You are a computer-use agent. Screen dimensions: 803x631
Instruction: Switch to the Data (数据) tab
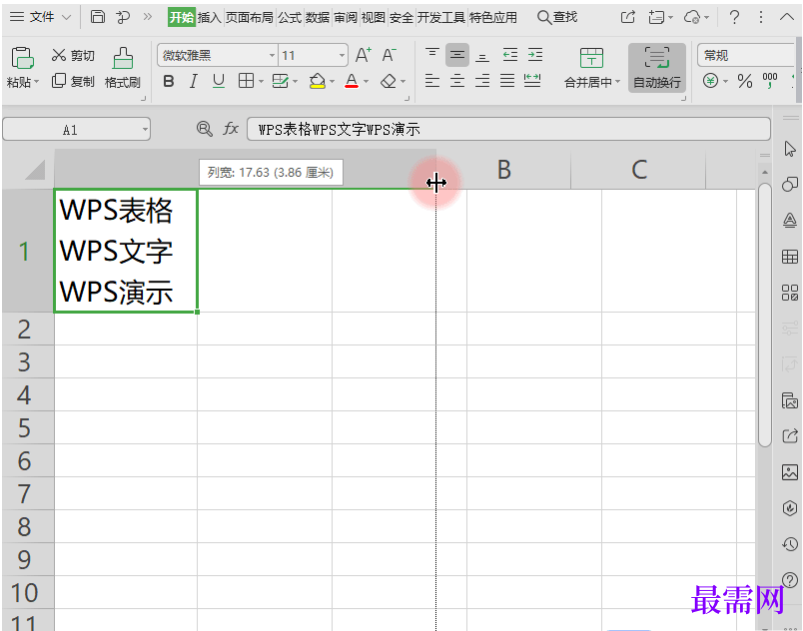tap(318, 17)
